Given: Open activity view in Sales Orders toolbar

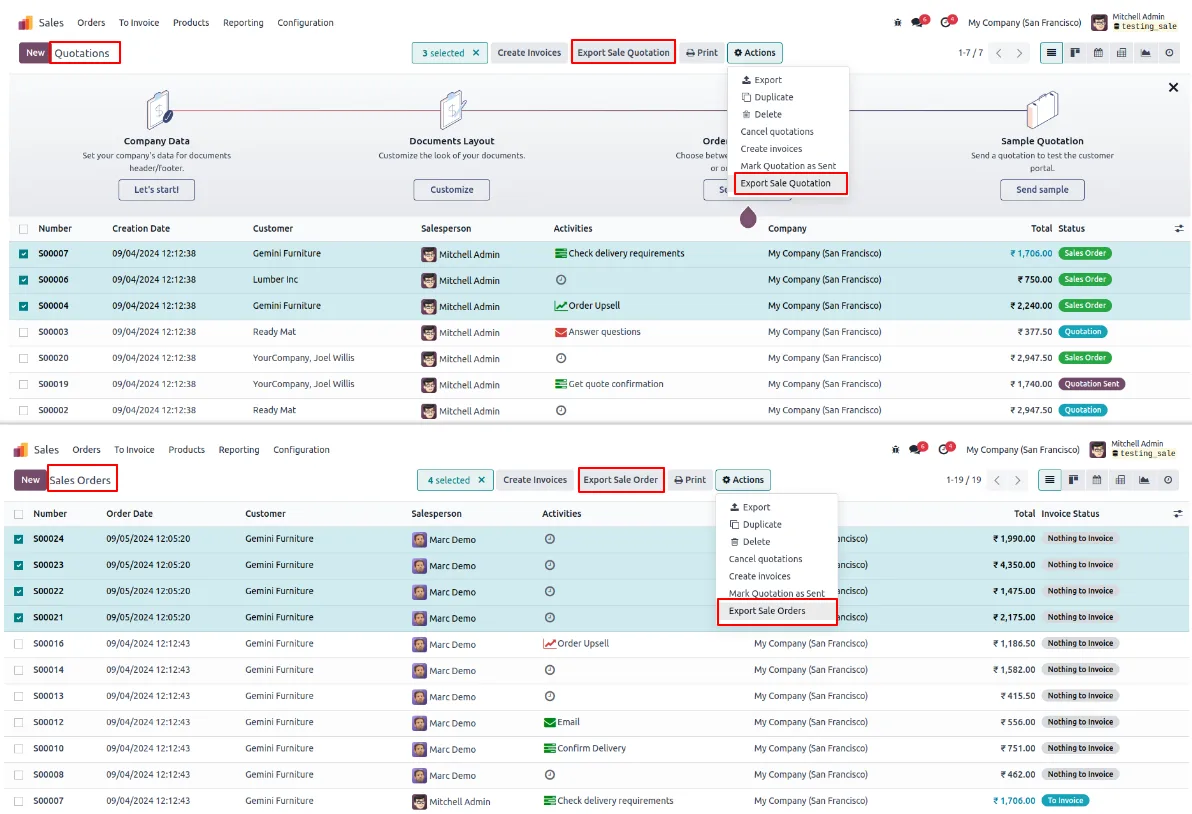Looking at the screenshot, I should 1168,480.
